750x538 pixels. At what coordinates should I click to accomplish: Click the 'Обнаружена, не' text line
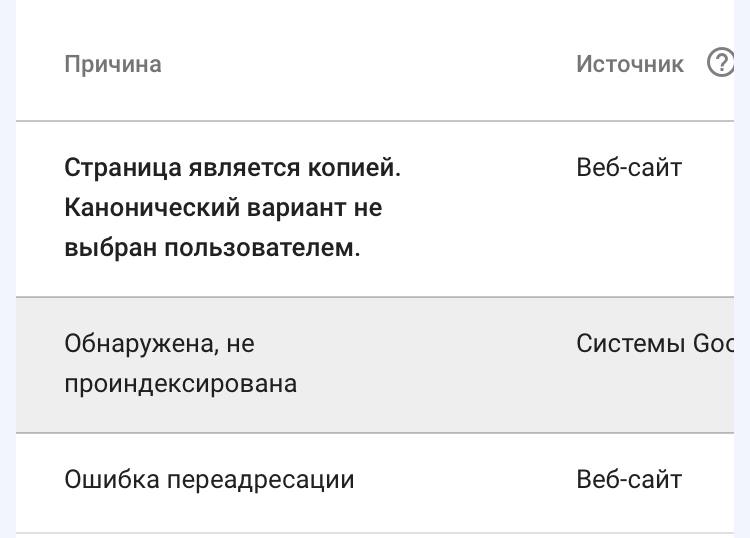tap(160, 344)
